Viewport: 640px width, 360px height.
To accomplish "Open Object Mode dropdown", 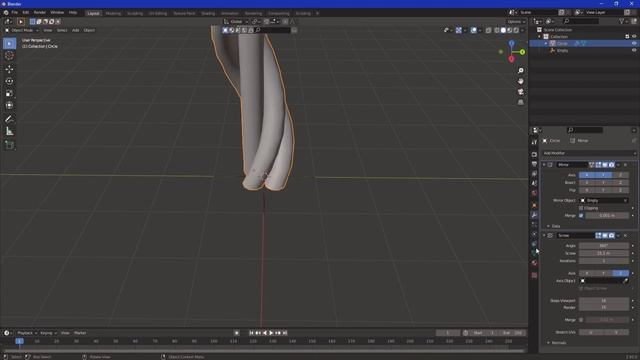I will 22,30.
